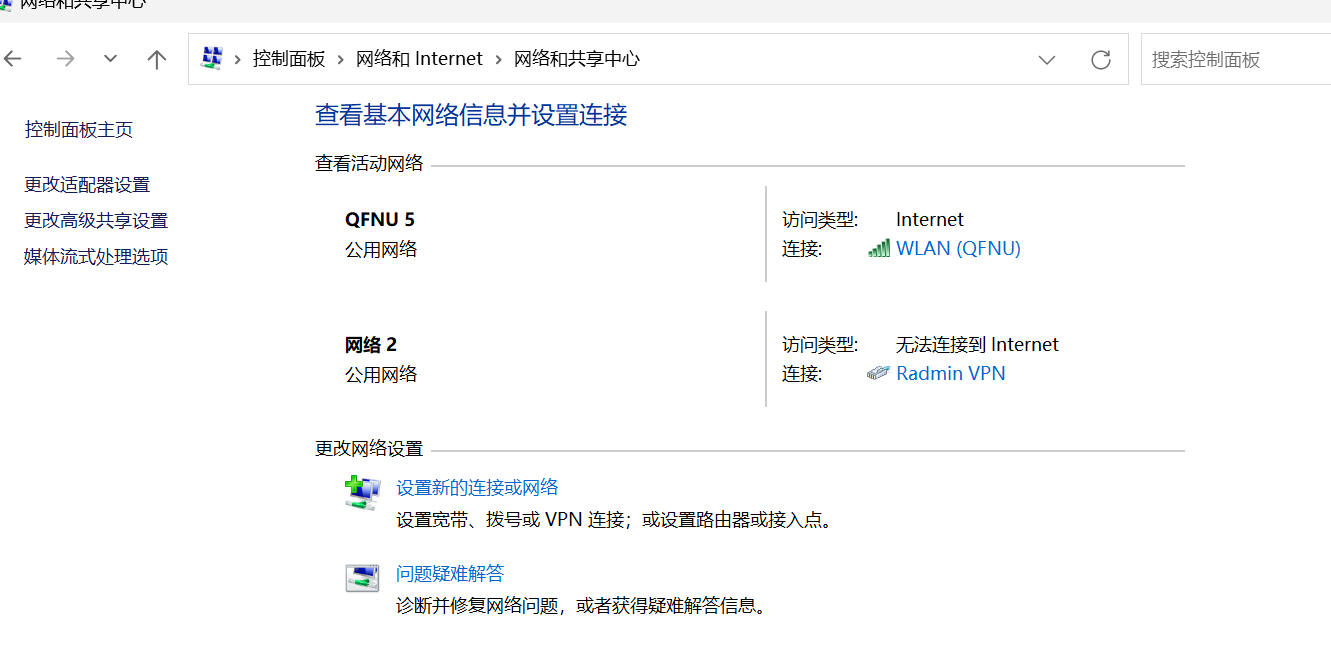Screen dimensions: 1331x657
Task: Go up one level with the Up arrow
Action: click(x=157, y=59)
